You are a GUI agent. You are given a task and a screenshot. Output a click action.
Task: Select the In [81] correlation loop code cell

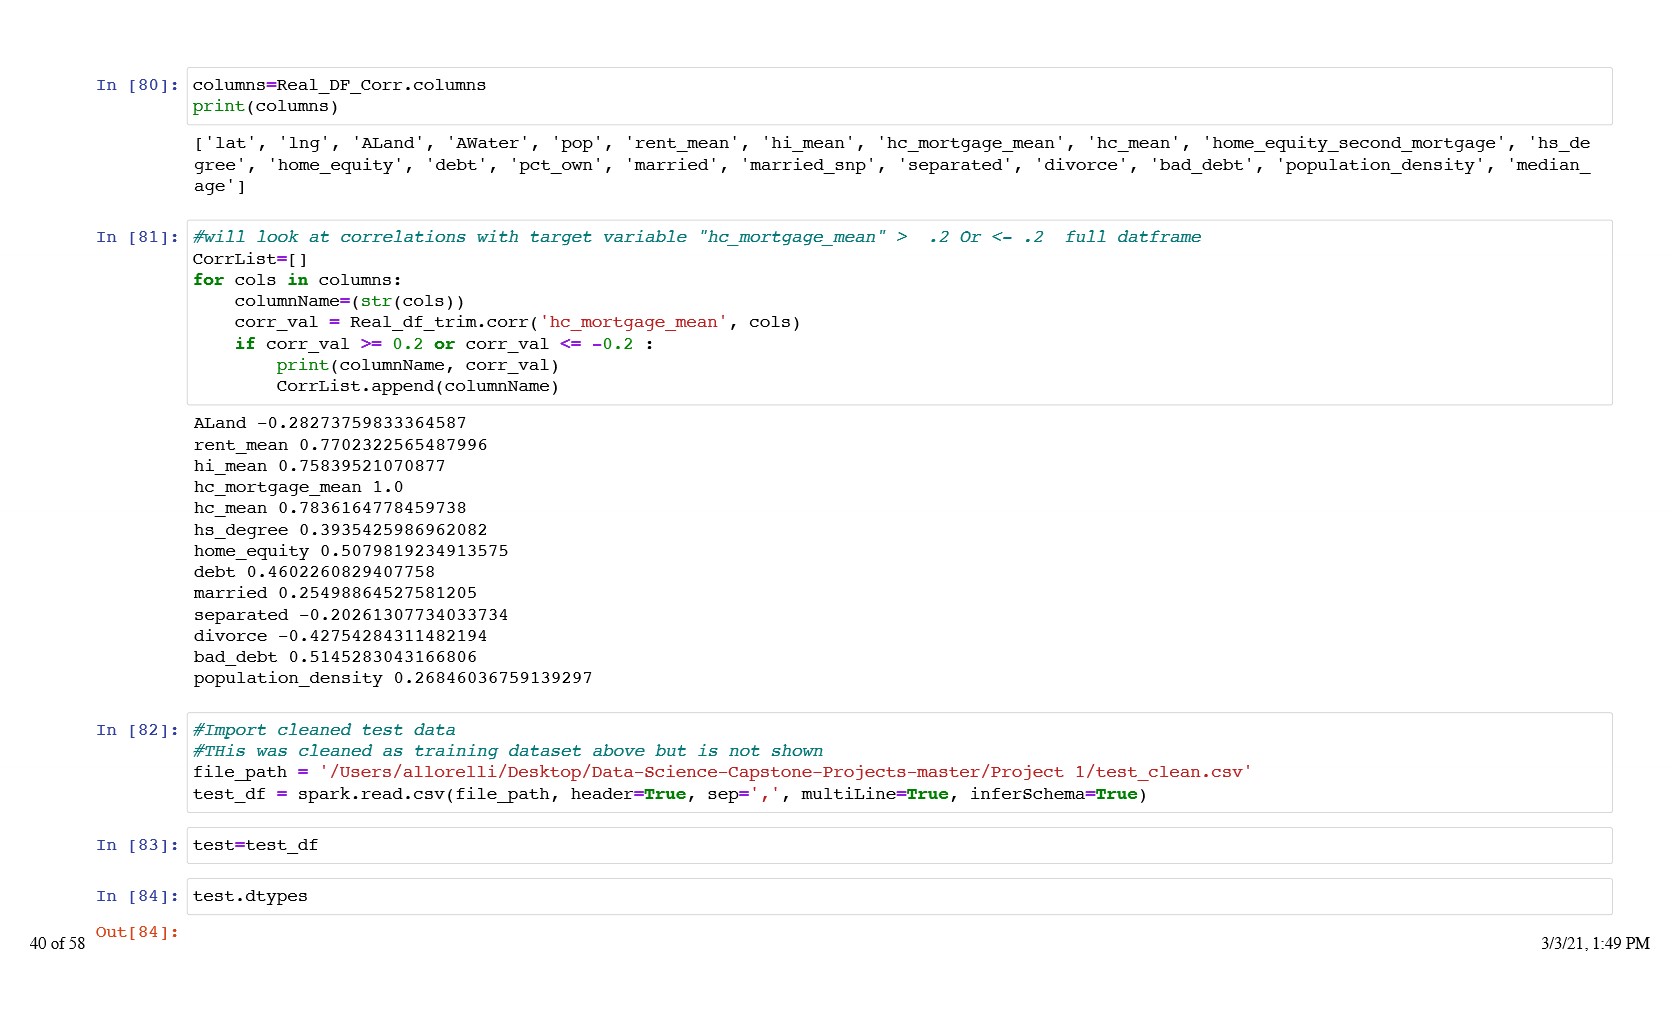point(898,312)
